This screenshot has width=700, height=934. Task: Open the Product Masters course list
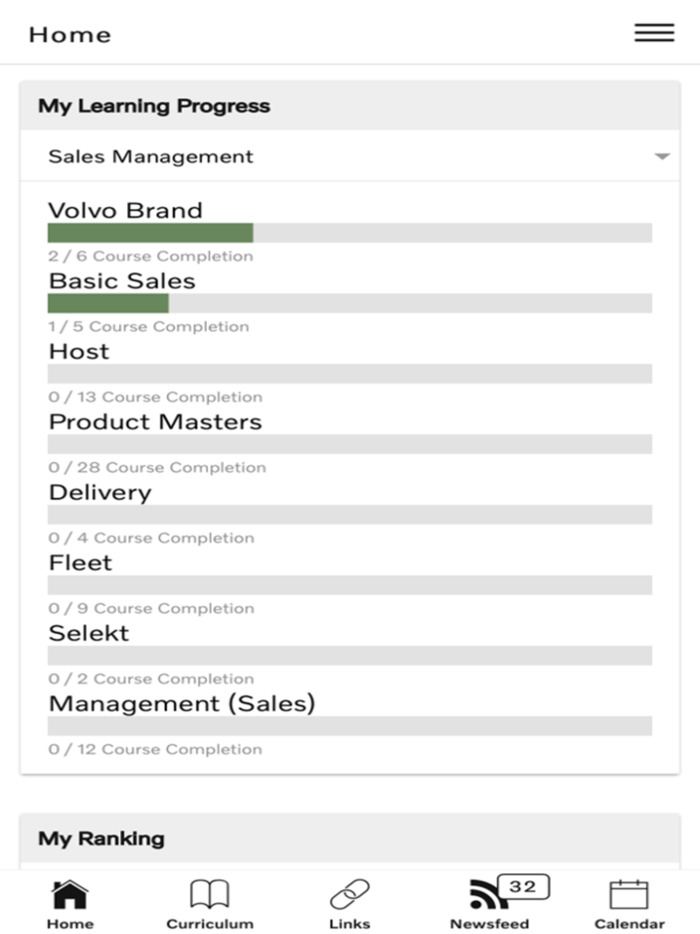(155, 421)
